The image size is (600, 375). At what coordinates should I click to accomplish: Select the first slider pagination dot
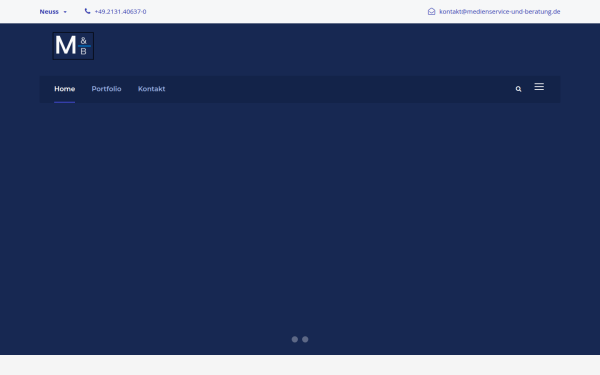tap(295, 339)
